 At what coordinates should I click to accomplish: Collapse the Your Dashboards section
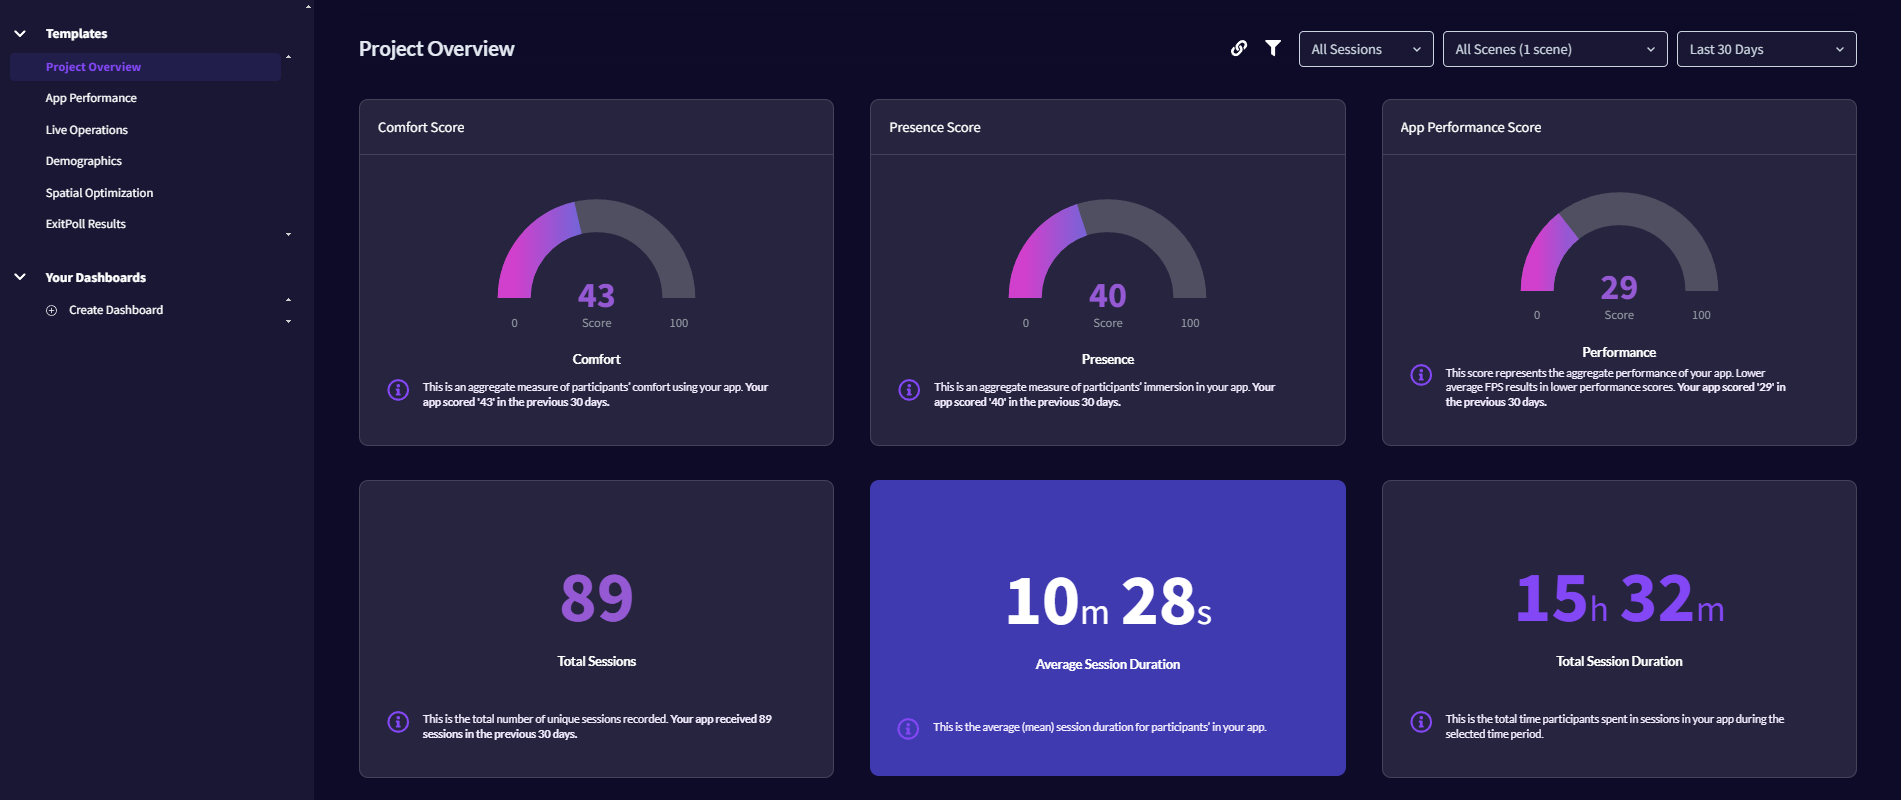pyautogui.click(x=20, y=277)
